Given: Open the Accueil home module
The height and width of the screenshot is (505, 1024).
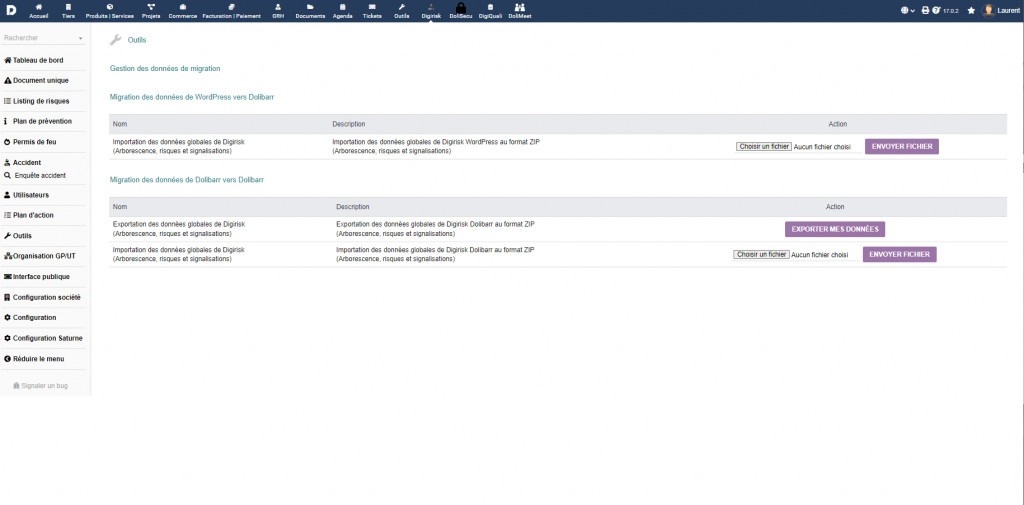Looking at the screenshot, I should [39, 10].
